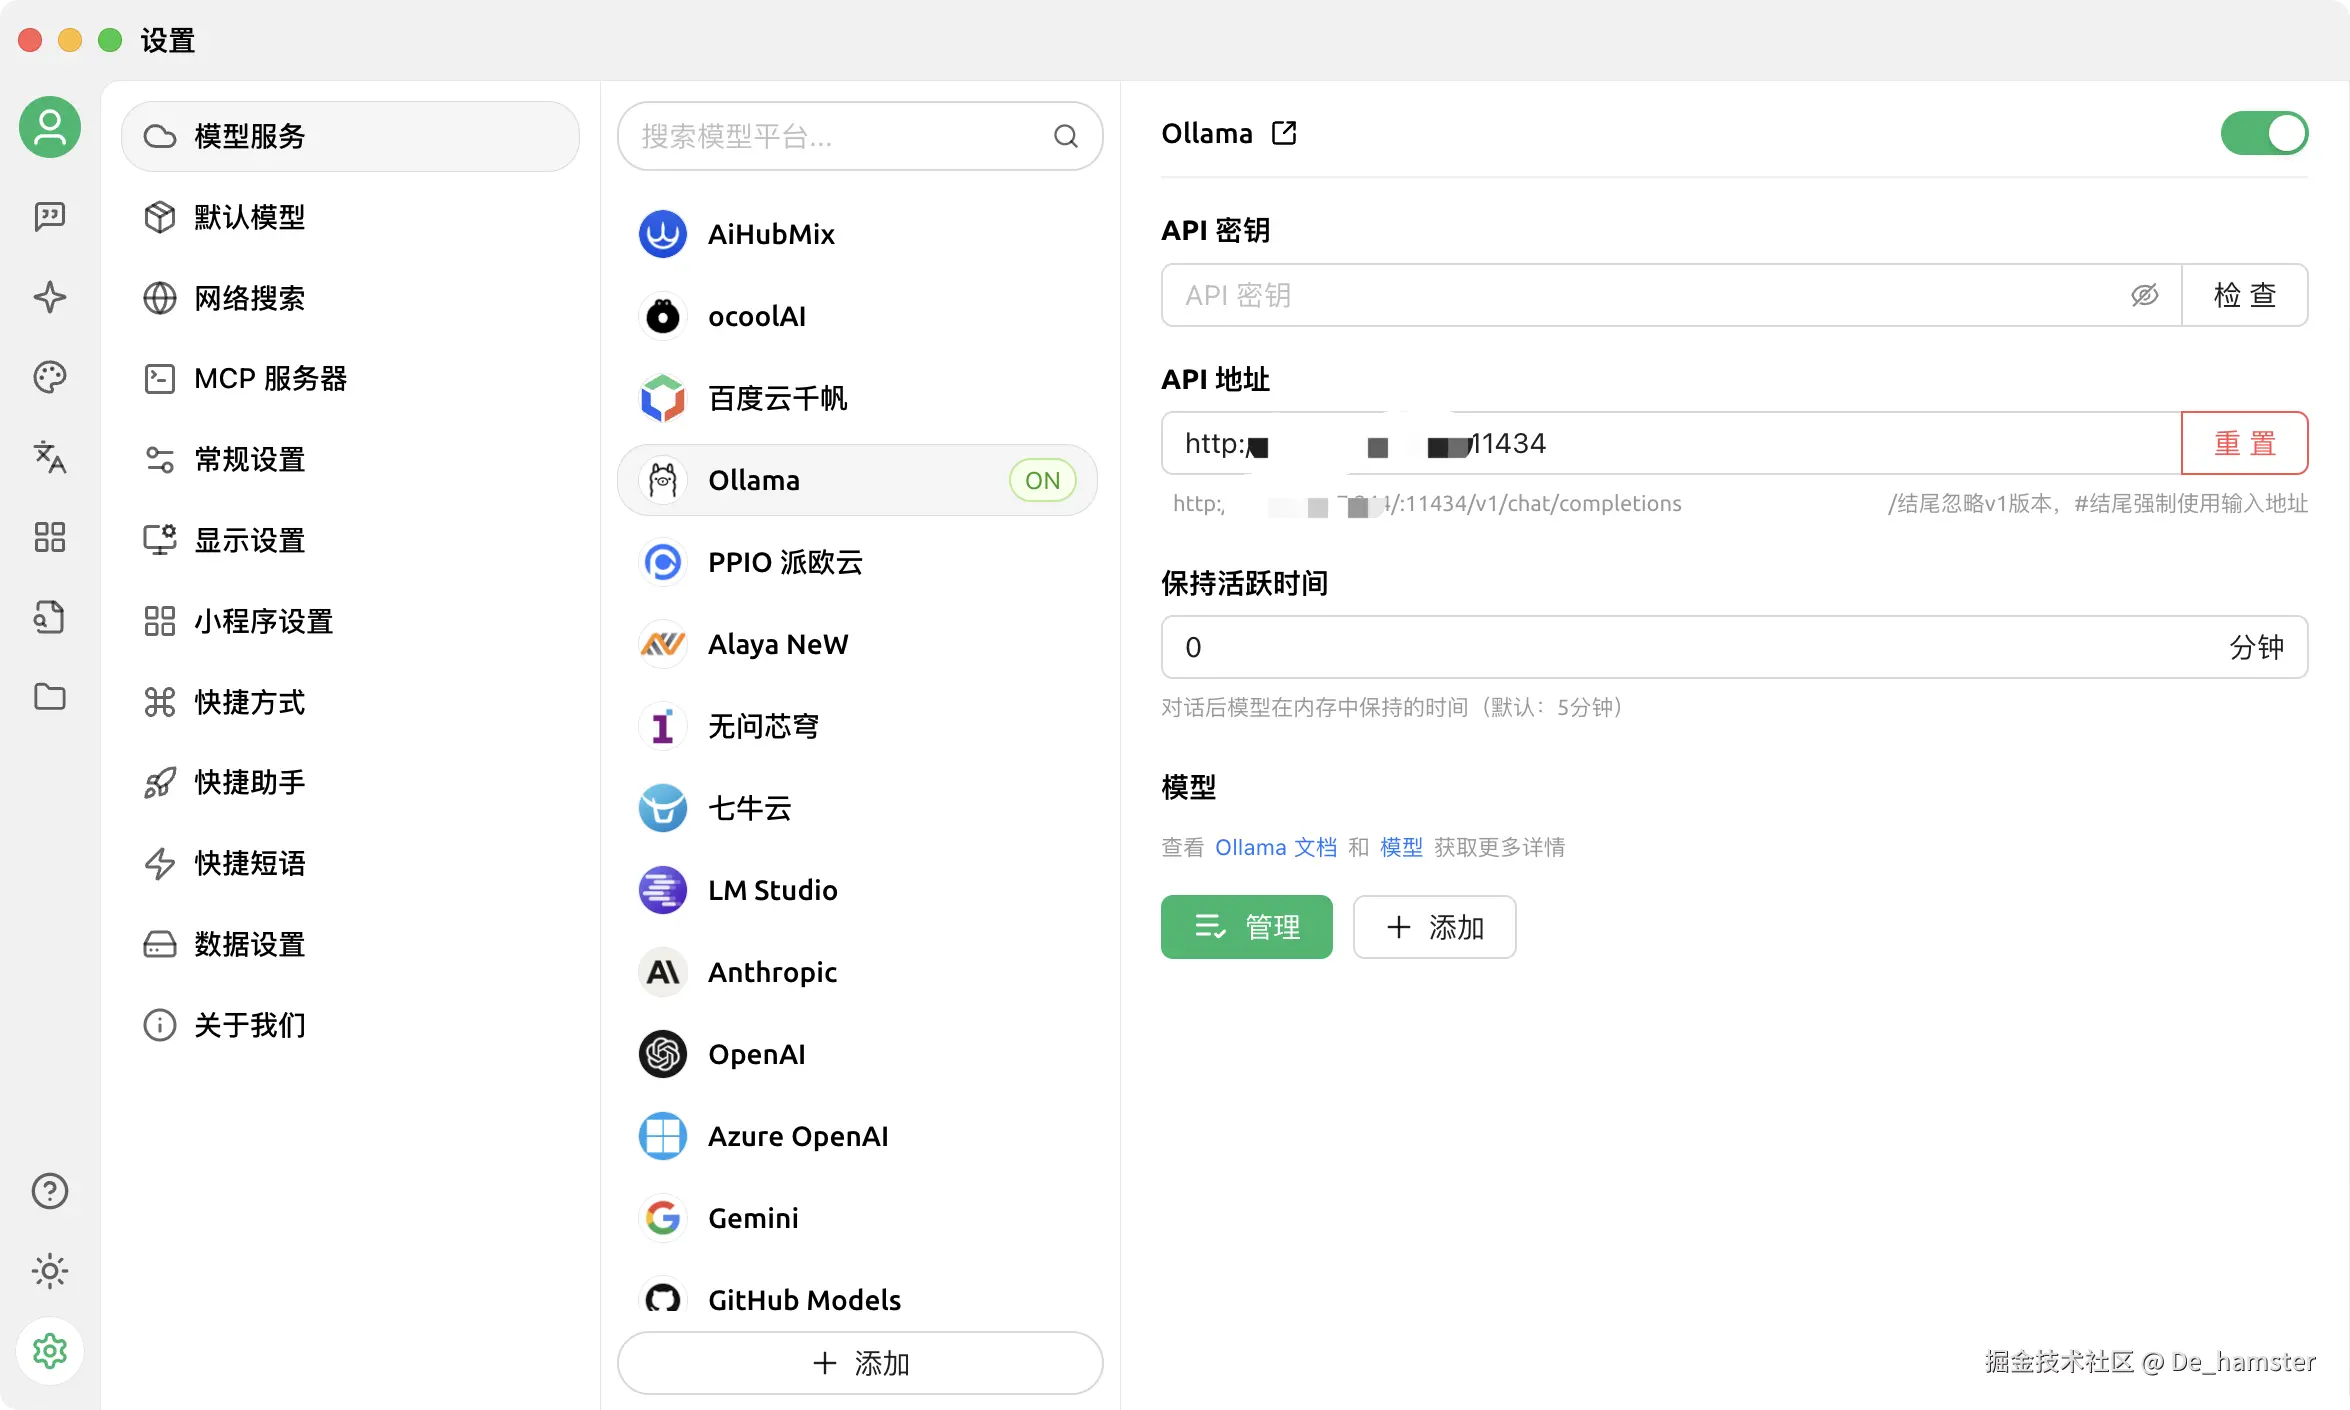Open 默认模型 settings section
The image size is (2350, 1410).
pos(249,217)
